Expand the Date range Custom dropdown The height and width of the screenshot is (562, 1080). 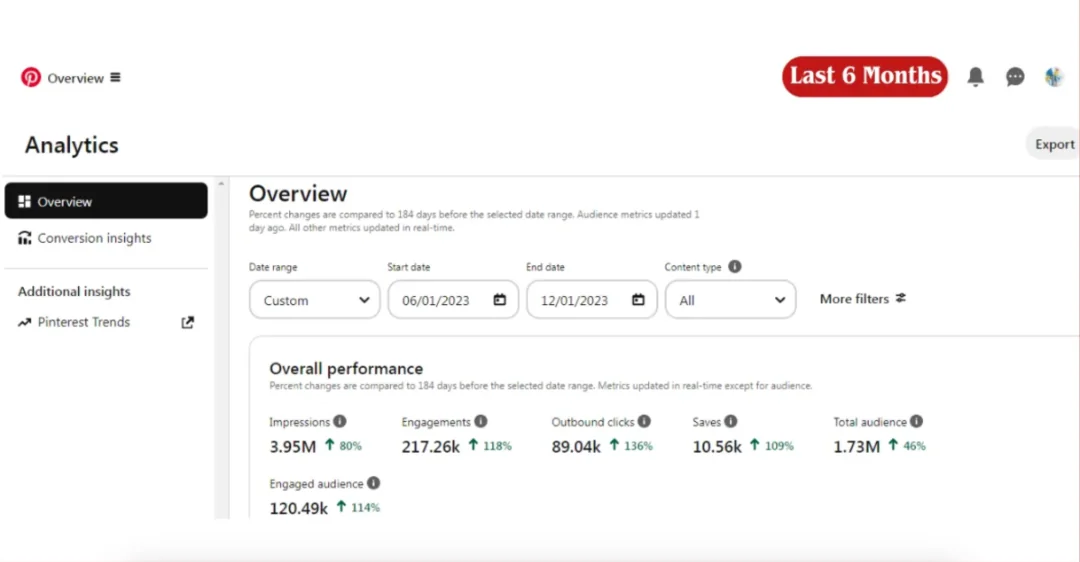315,300
